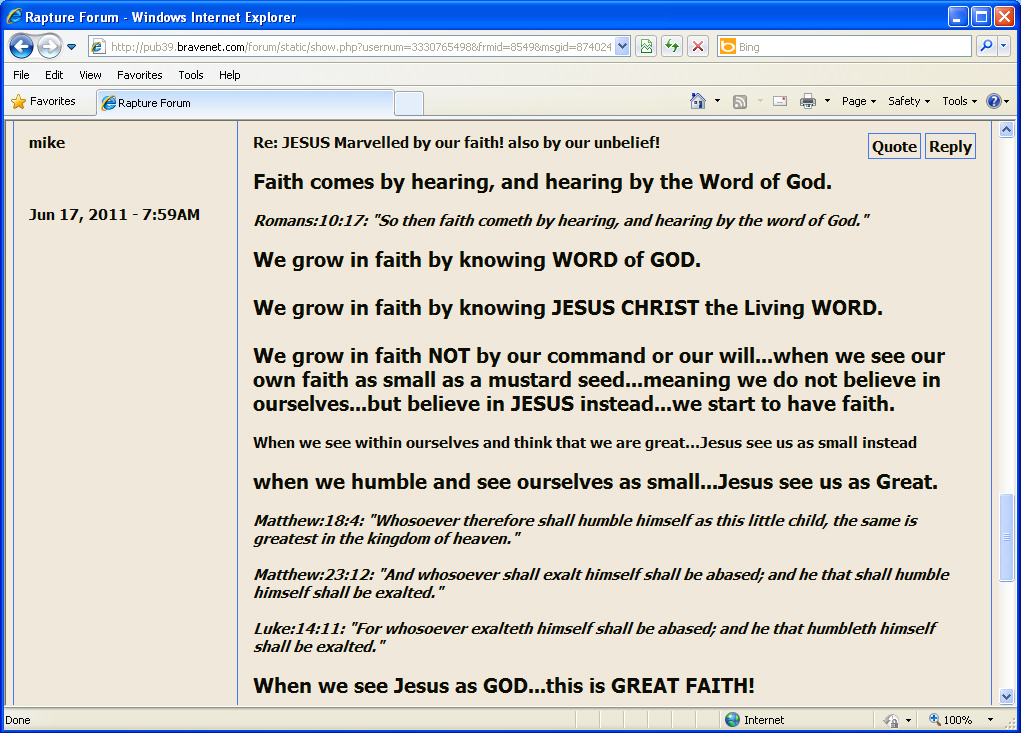
Task: Open the View menu
Action: [x=91, y=75]
